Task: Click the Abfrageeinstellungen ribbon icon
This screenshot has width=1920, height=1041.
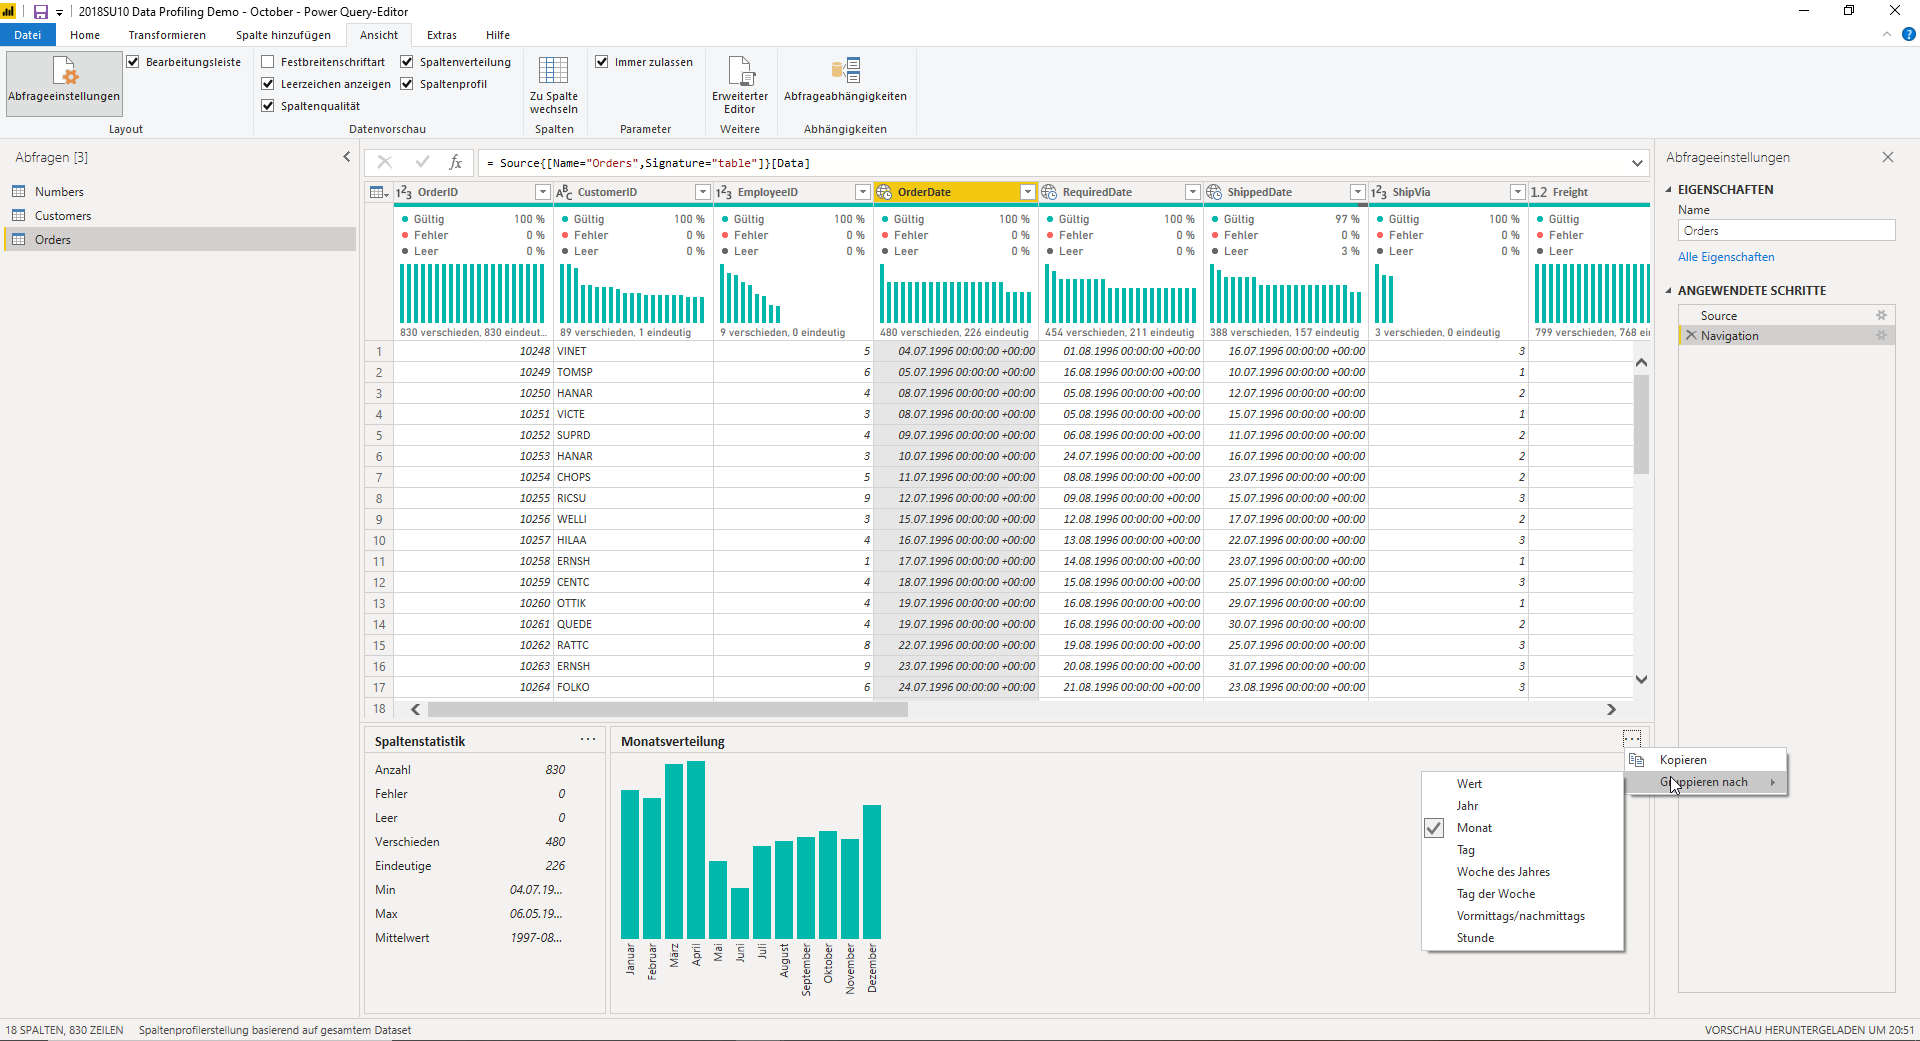Action: [64, 72]
